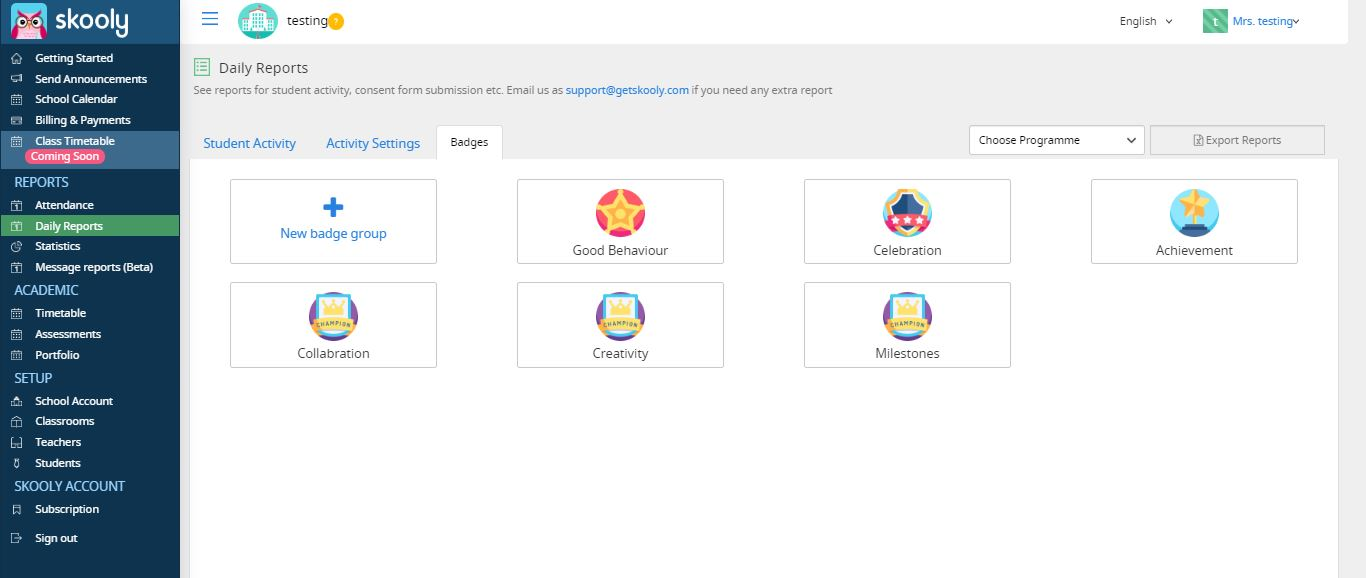
Task: Click the Billing & Payments icon
Action: 16,120
